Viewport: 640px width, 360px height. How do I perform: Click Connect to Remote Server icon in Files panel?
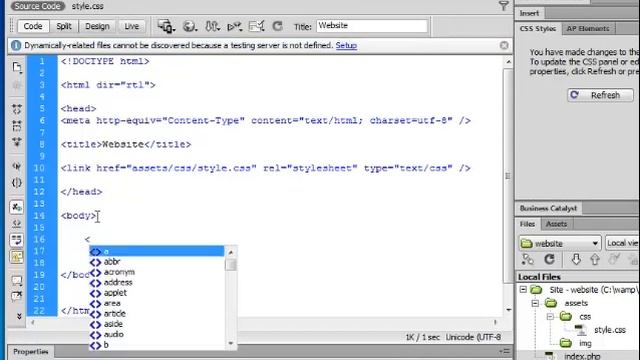527,259
